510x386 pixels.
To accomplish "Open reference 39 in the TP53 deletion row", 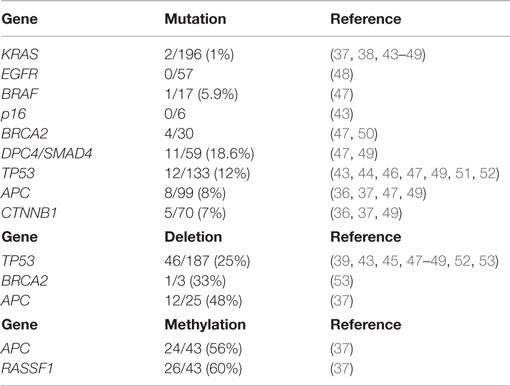I will pyautogui.click(x=342, y=261).
